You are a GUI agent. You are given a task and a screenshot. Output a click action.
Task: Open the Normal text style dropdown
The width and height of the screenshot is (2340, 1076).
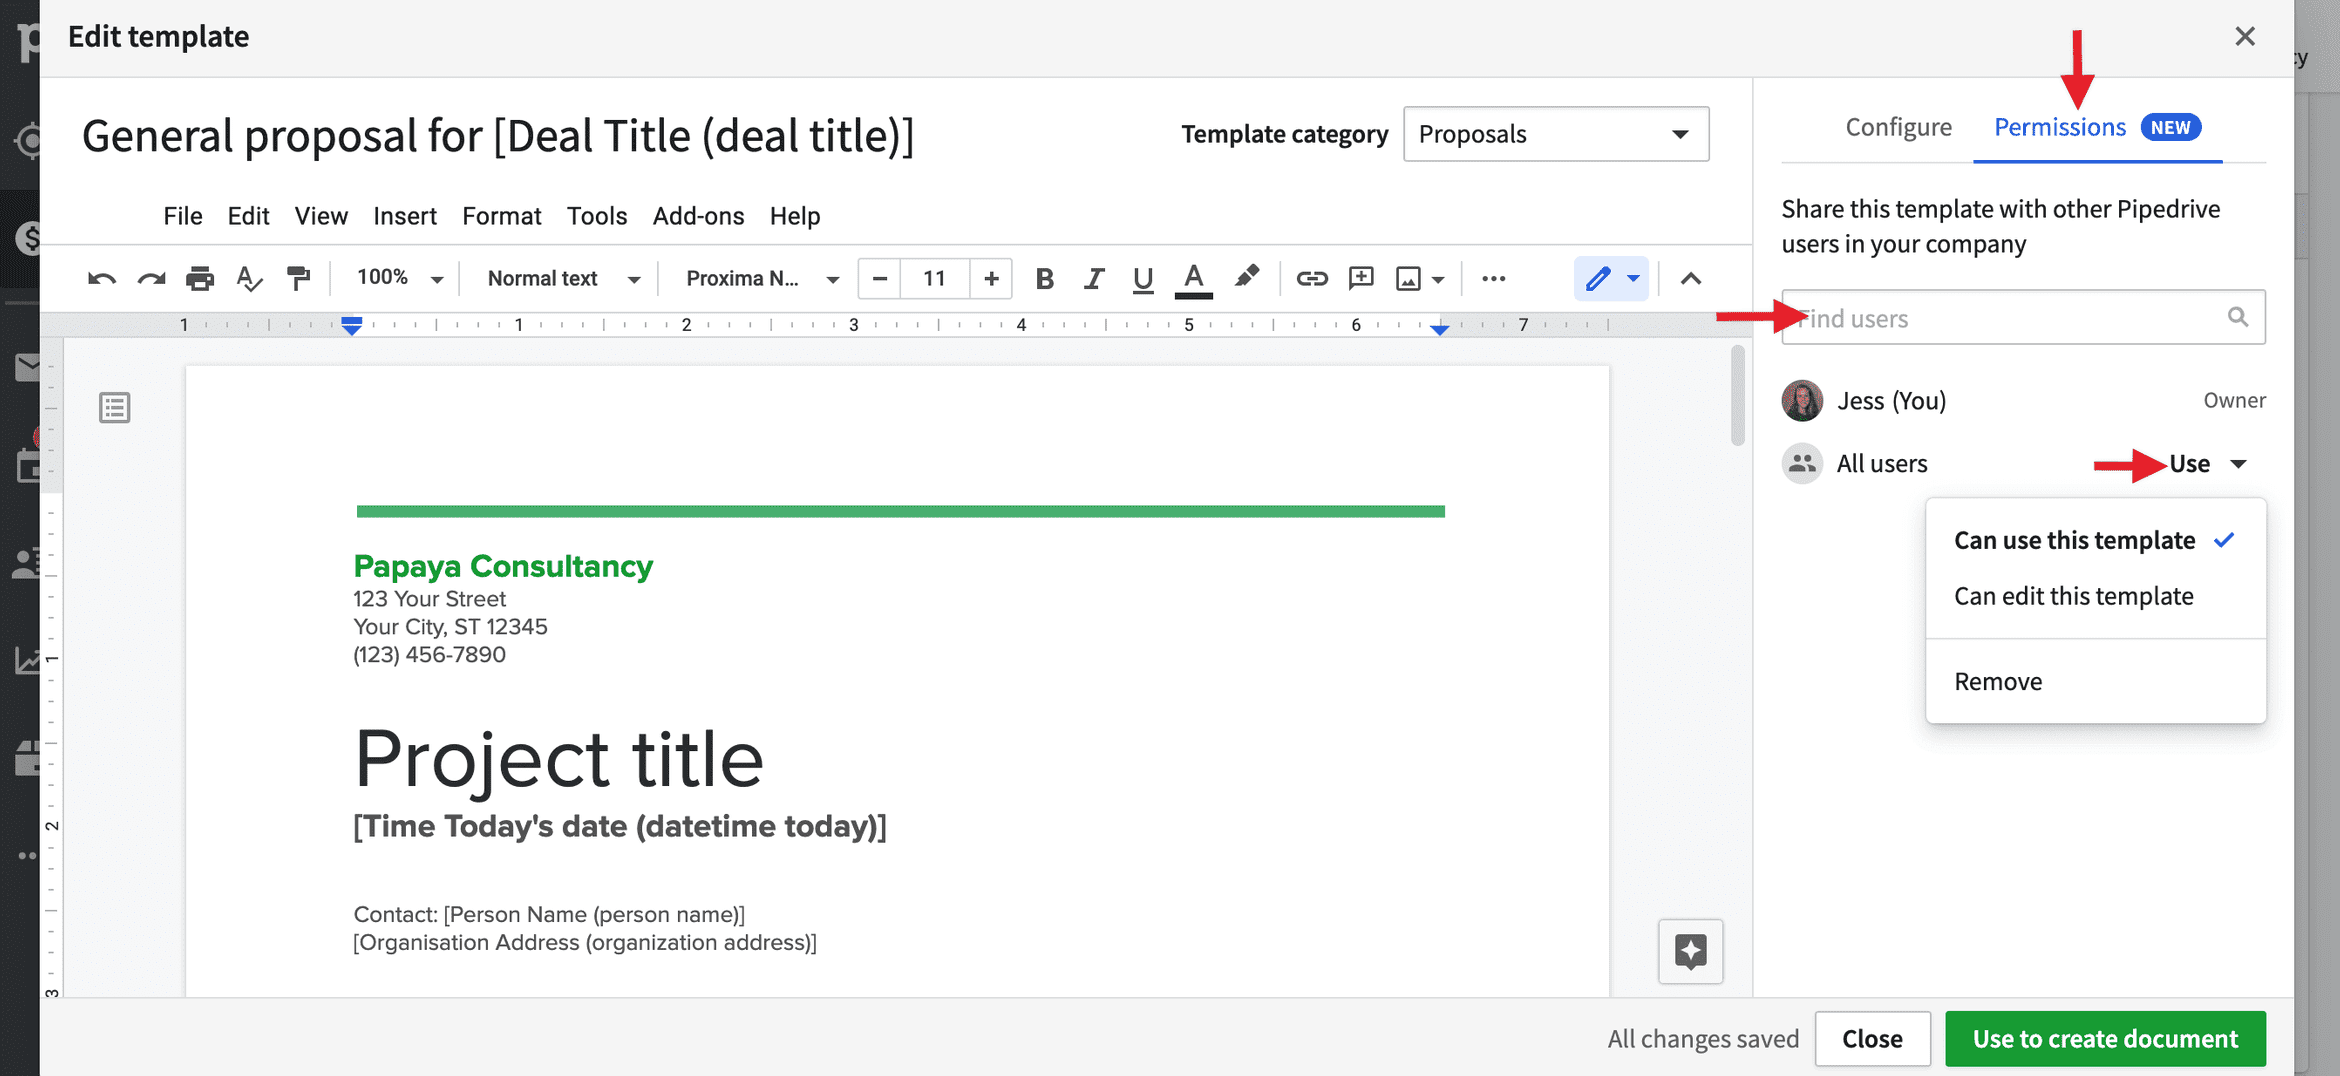(563, 278)
